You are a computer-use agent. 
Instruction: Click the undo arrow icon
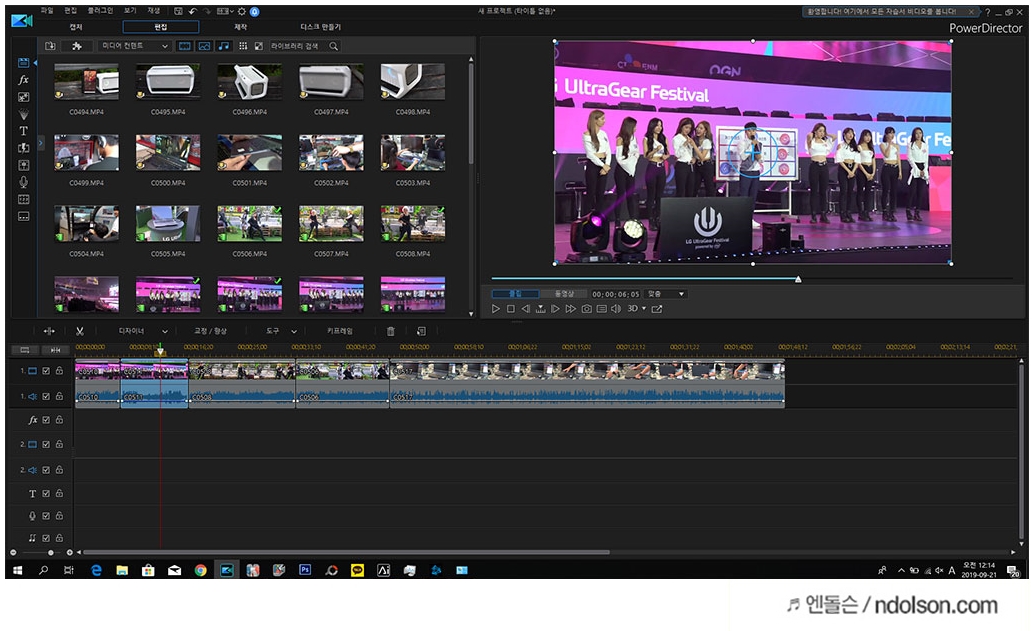tap(193, 11)
